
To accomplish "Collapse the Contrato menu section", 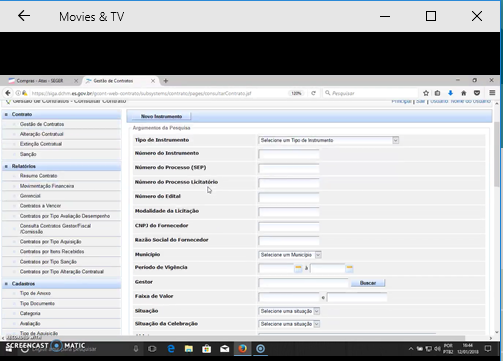I will point(6,114).
